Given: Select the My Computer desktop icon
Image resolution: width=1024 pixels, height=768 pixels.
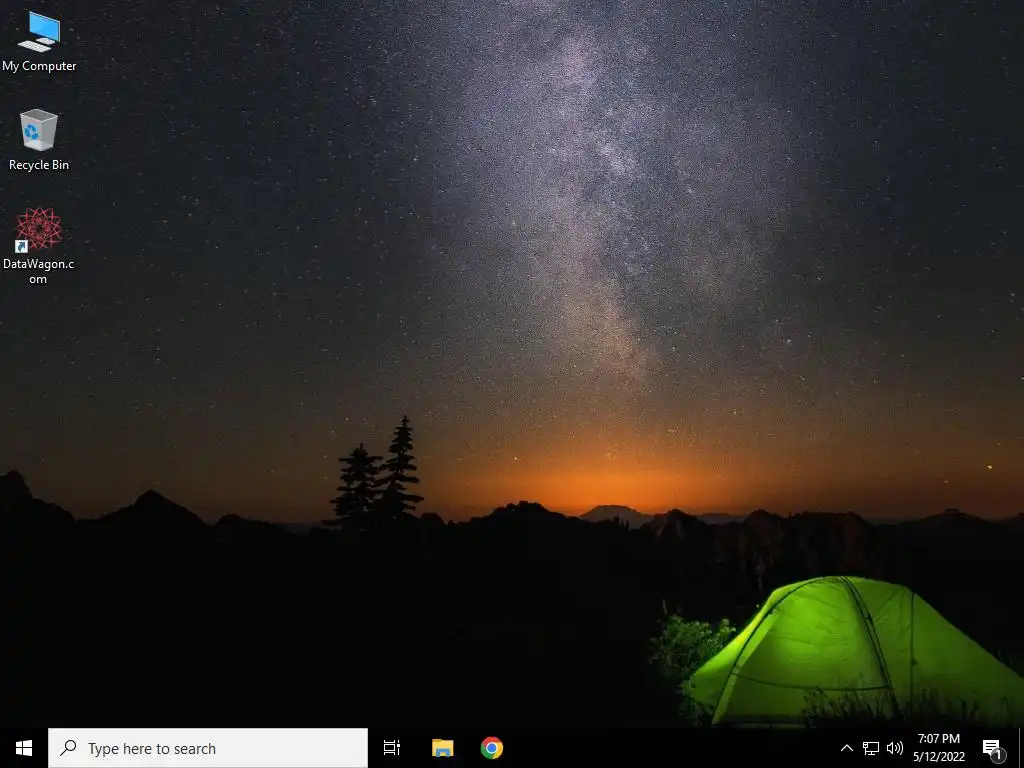Looking at the screenshot, I should point(39,42).
